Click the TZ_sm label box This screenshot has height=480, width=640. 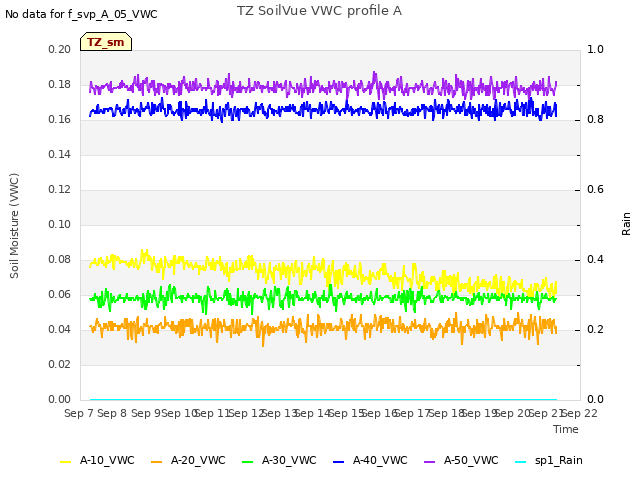coord(106,42)
